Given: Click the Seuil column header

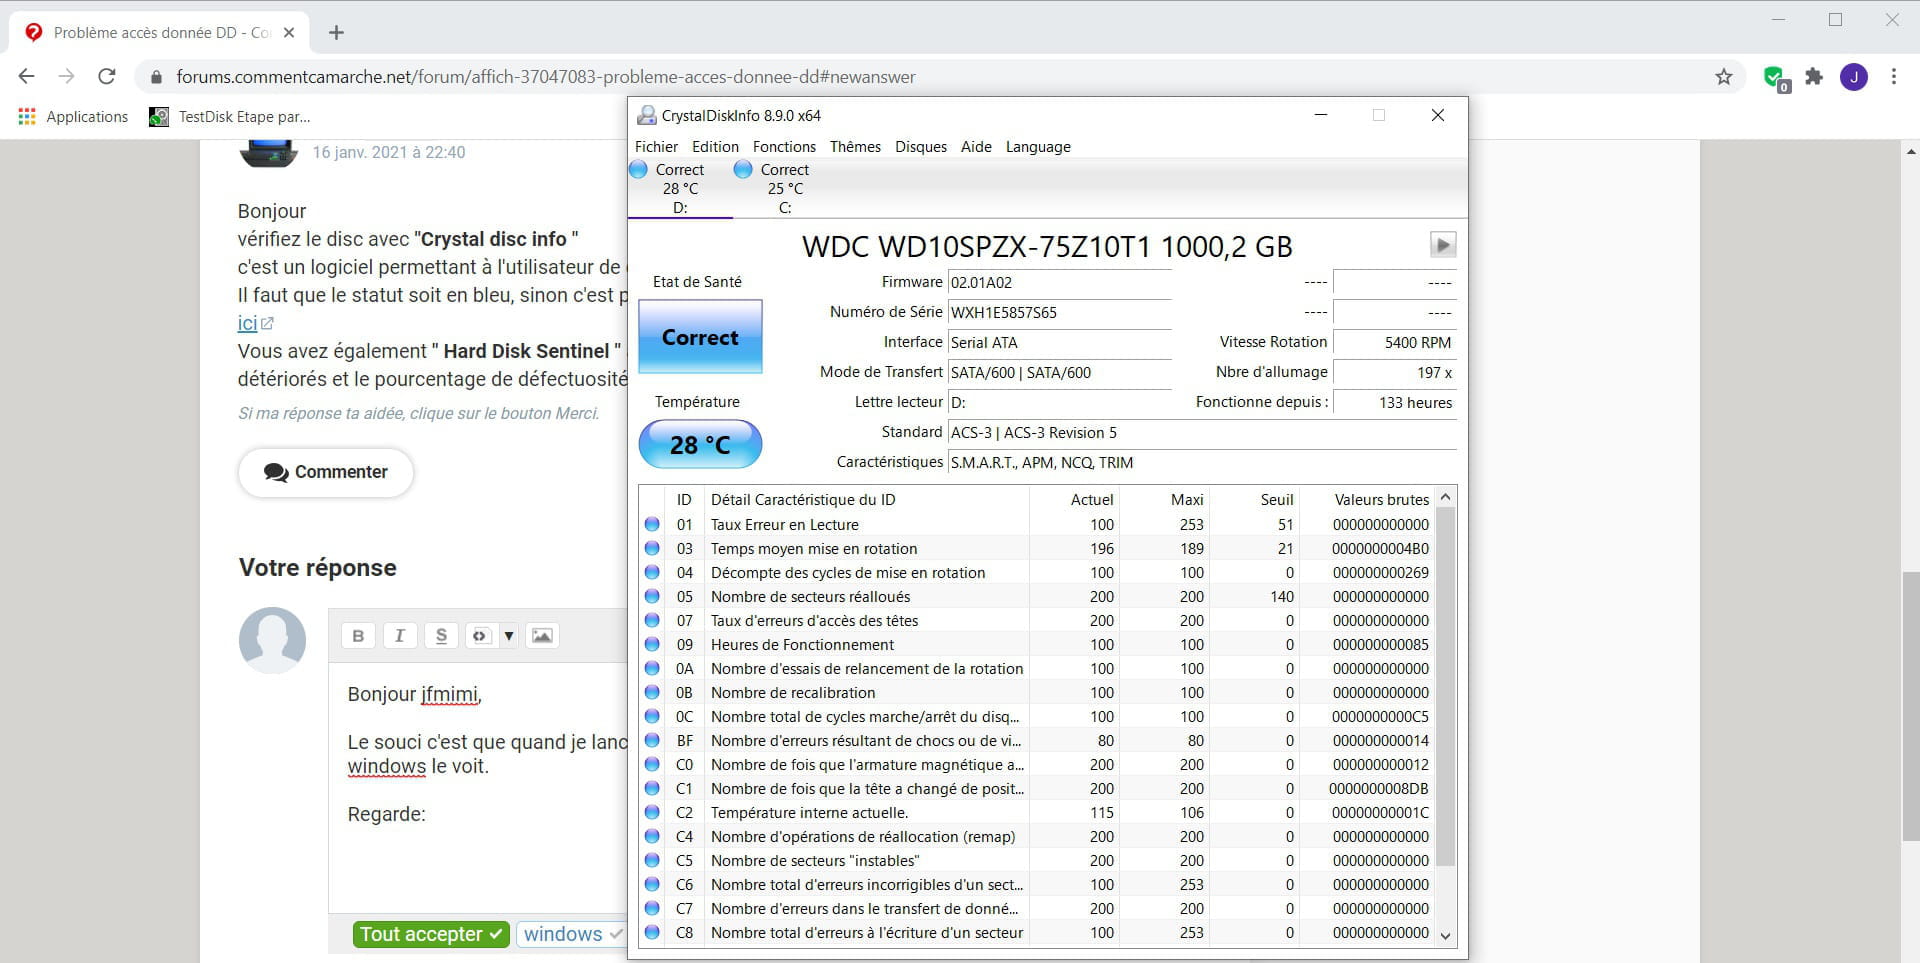Looking at the screenshot, I should click(x=1276, y=499).
